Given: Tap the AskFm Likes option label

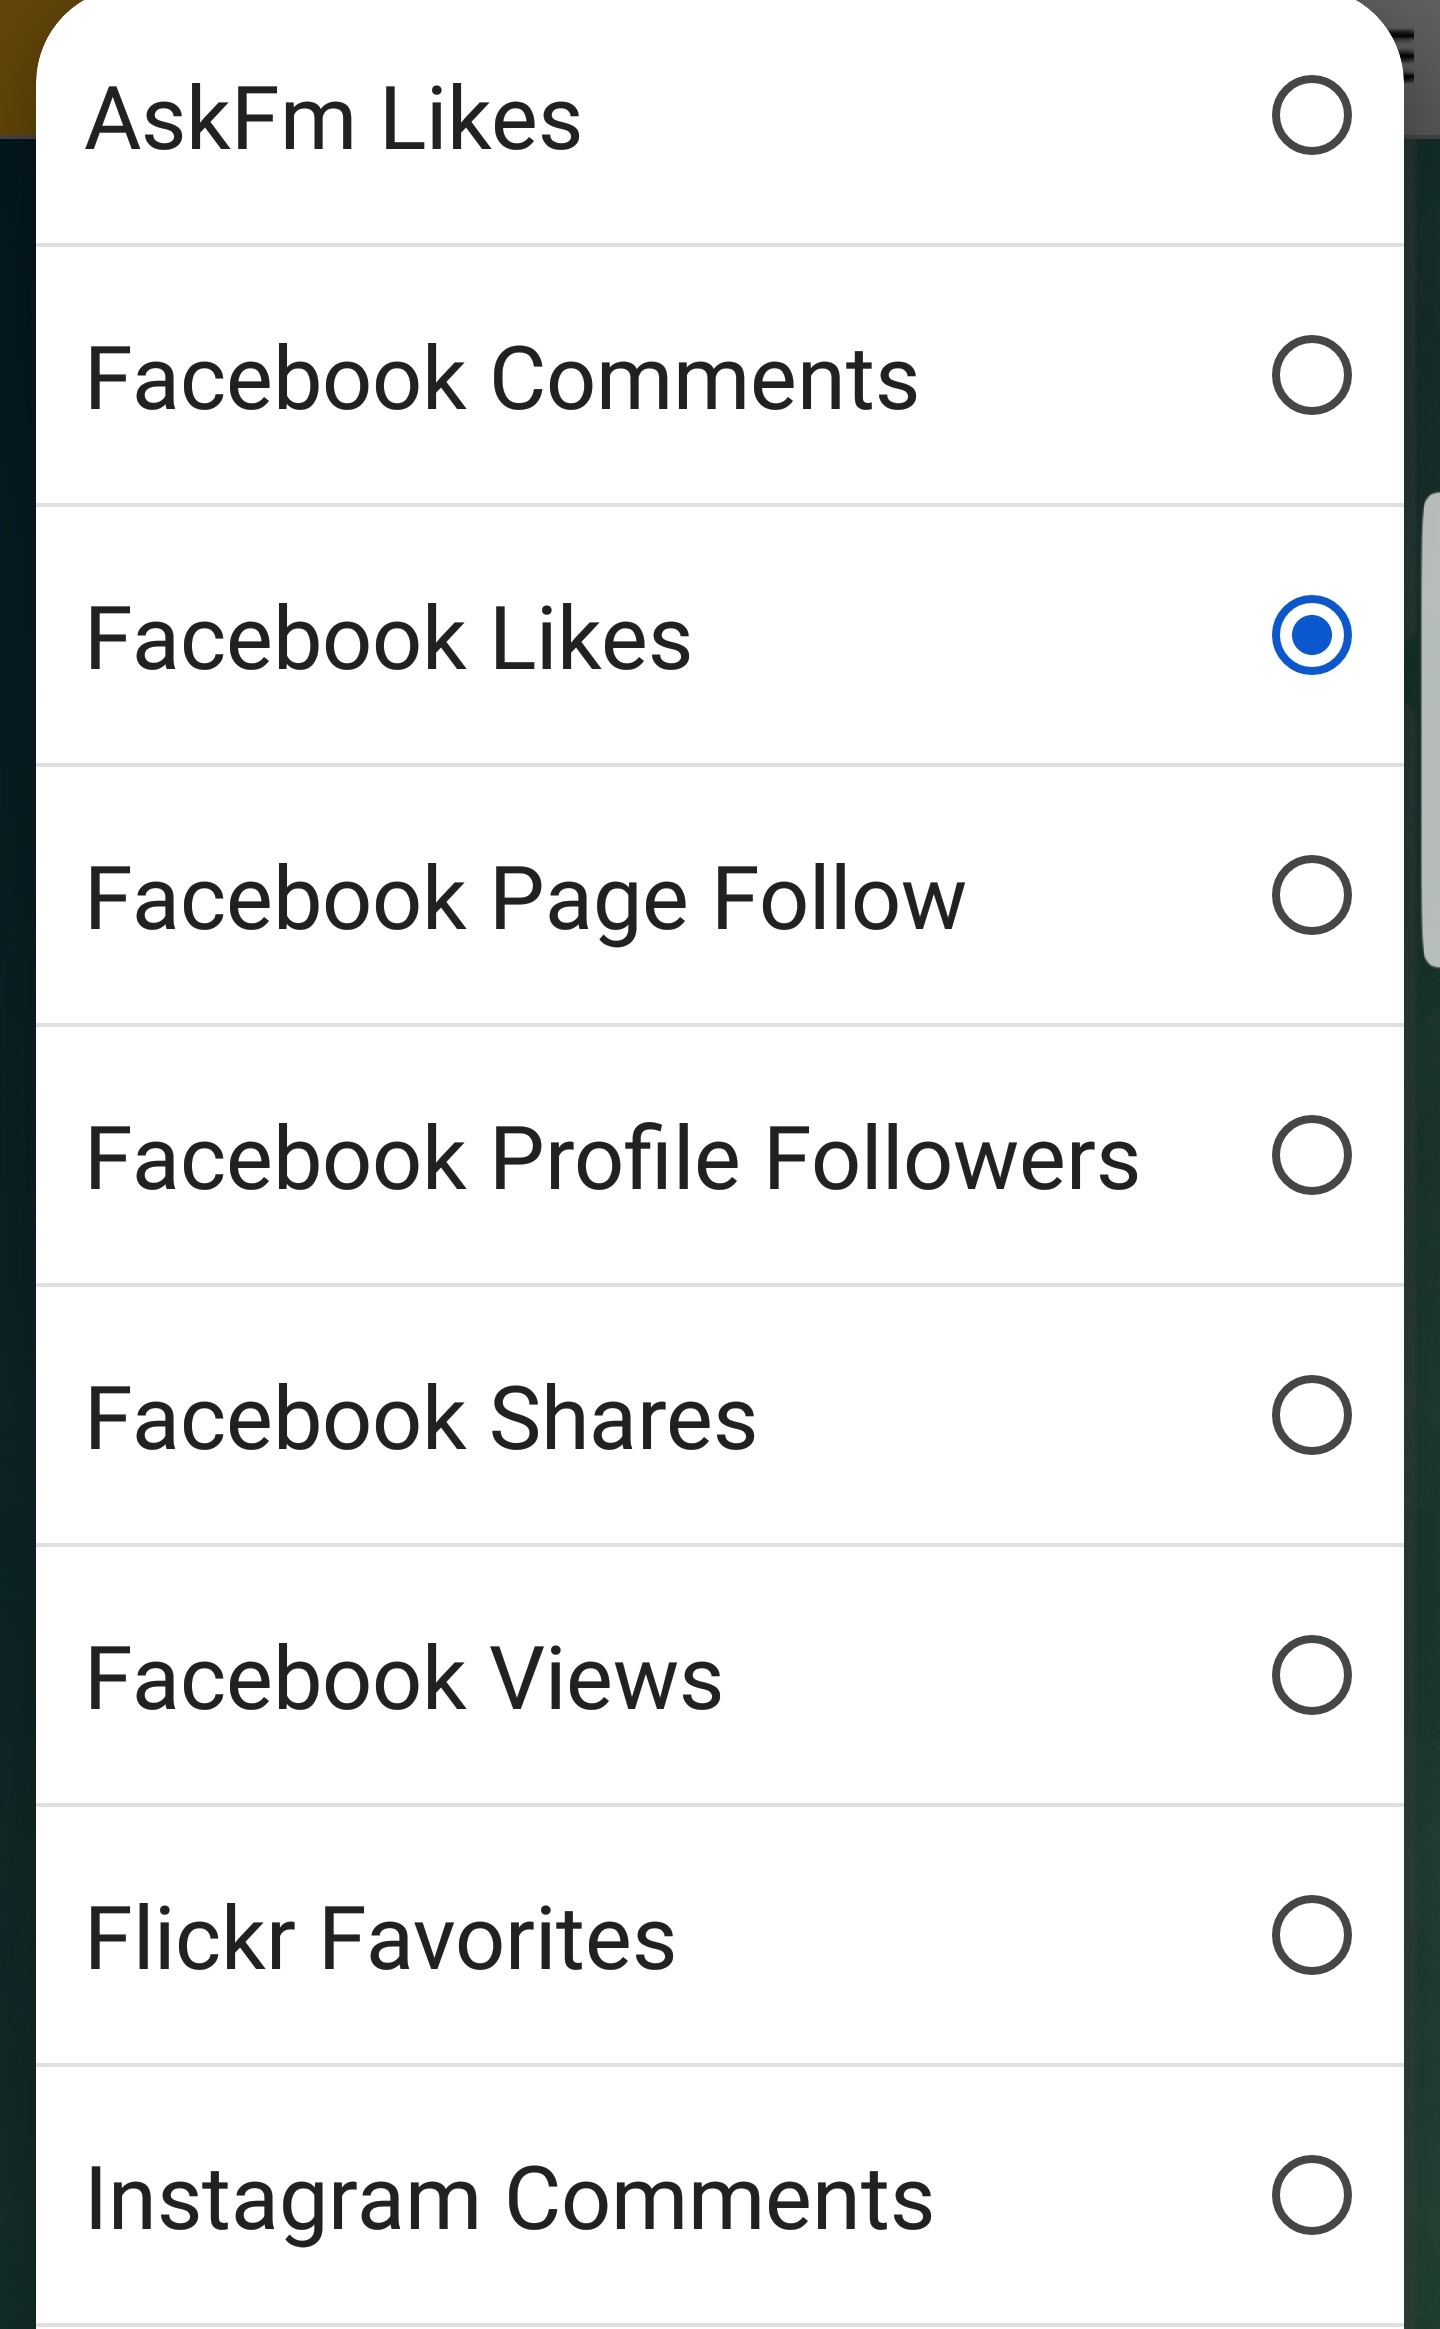Looking at the screenshot, I should (333, 119).
